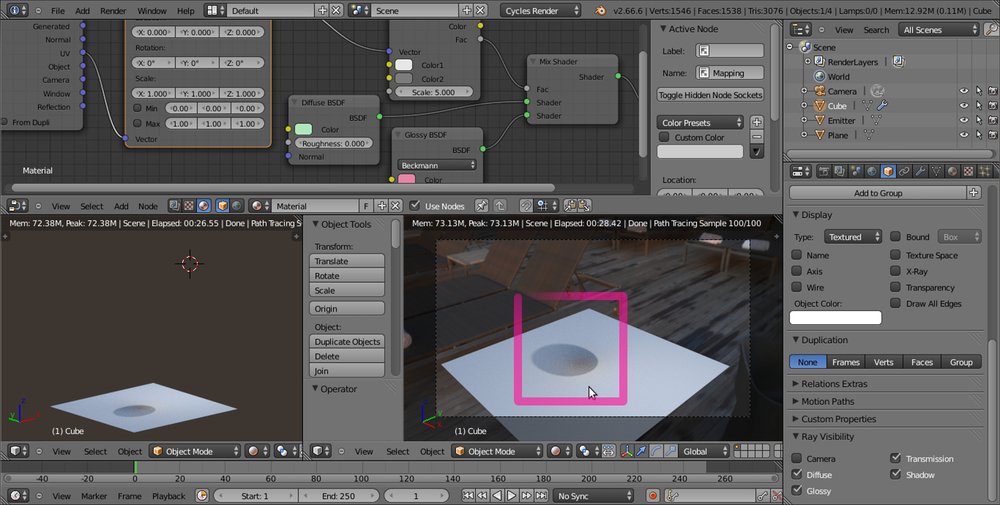Click the play animation button

511,496
